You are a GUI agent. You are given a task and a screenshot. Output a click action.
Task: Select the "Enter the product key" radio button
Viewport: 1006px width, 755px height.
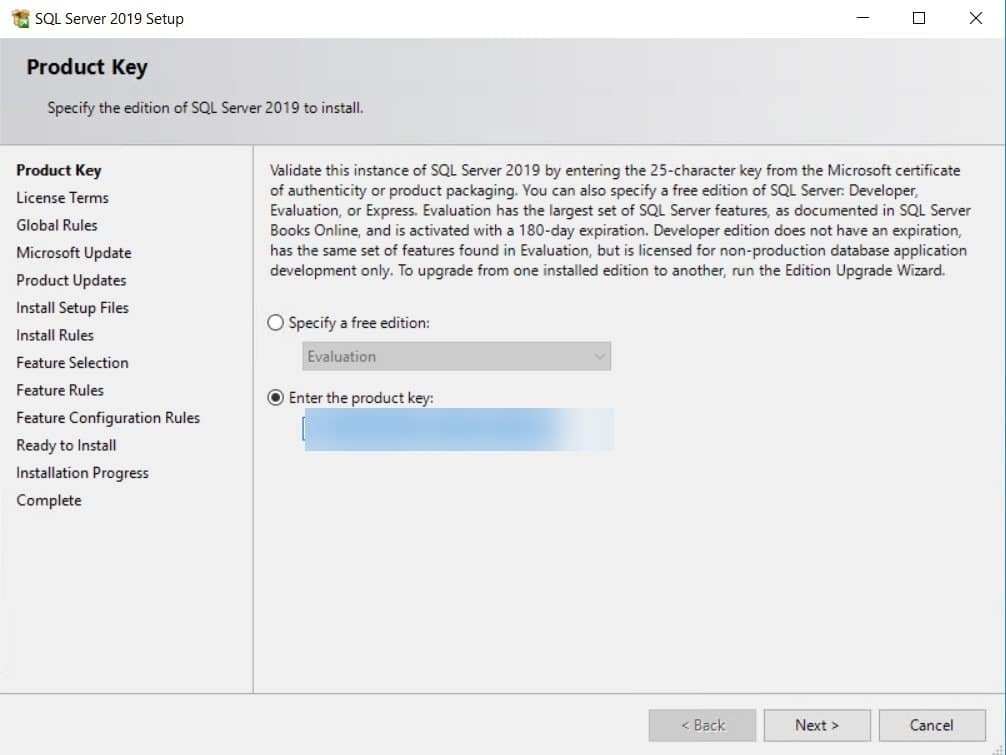(274, 397)
